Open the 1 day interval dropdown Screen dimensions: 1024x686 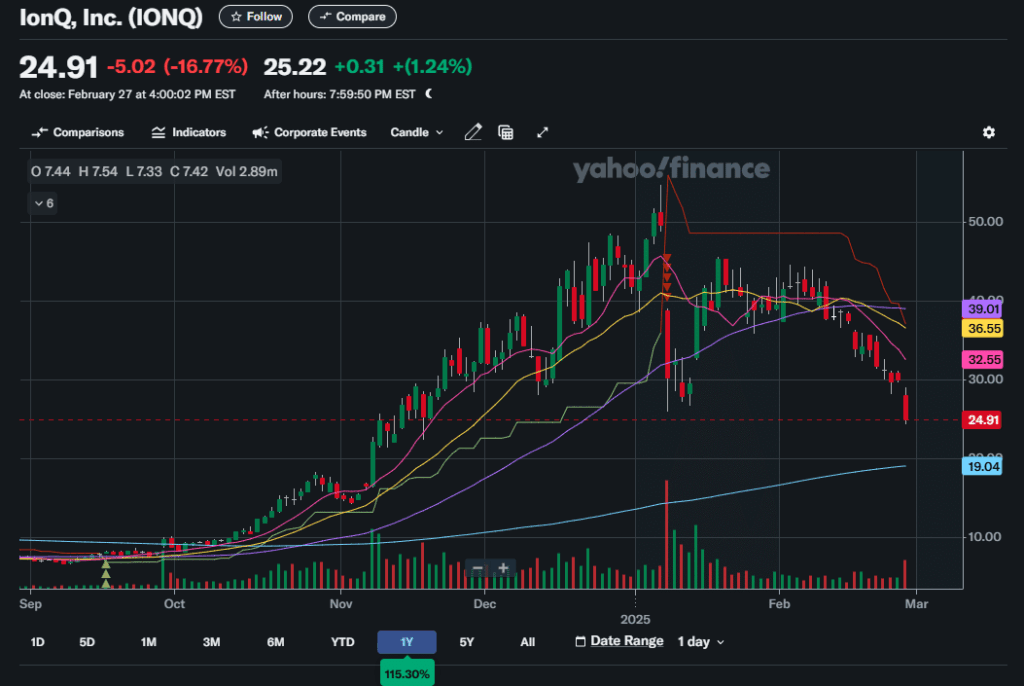[x=700, y=641]
